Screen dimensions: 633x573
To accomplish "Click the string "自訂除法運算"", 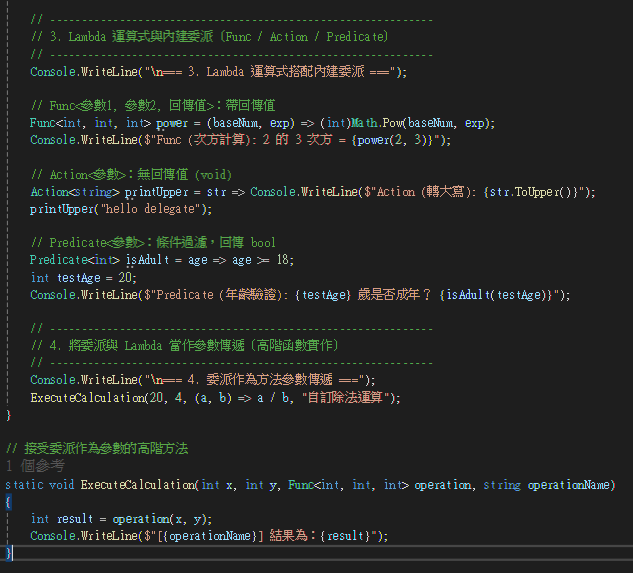I will coord(346,398).
